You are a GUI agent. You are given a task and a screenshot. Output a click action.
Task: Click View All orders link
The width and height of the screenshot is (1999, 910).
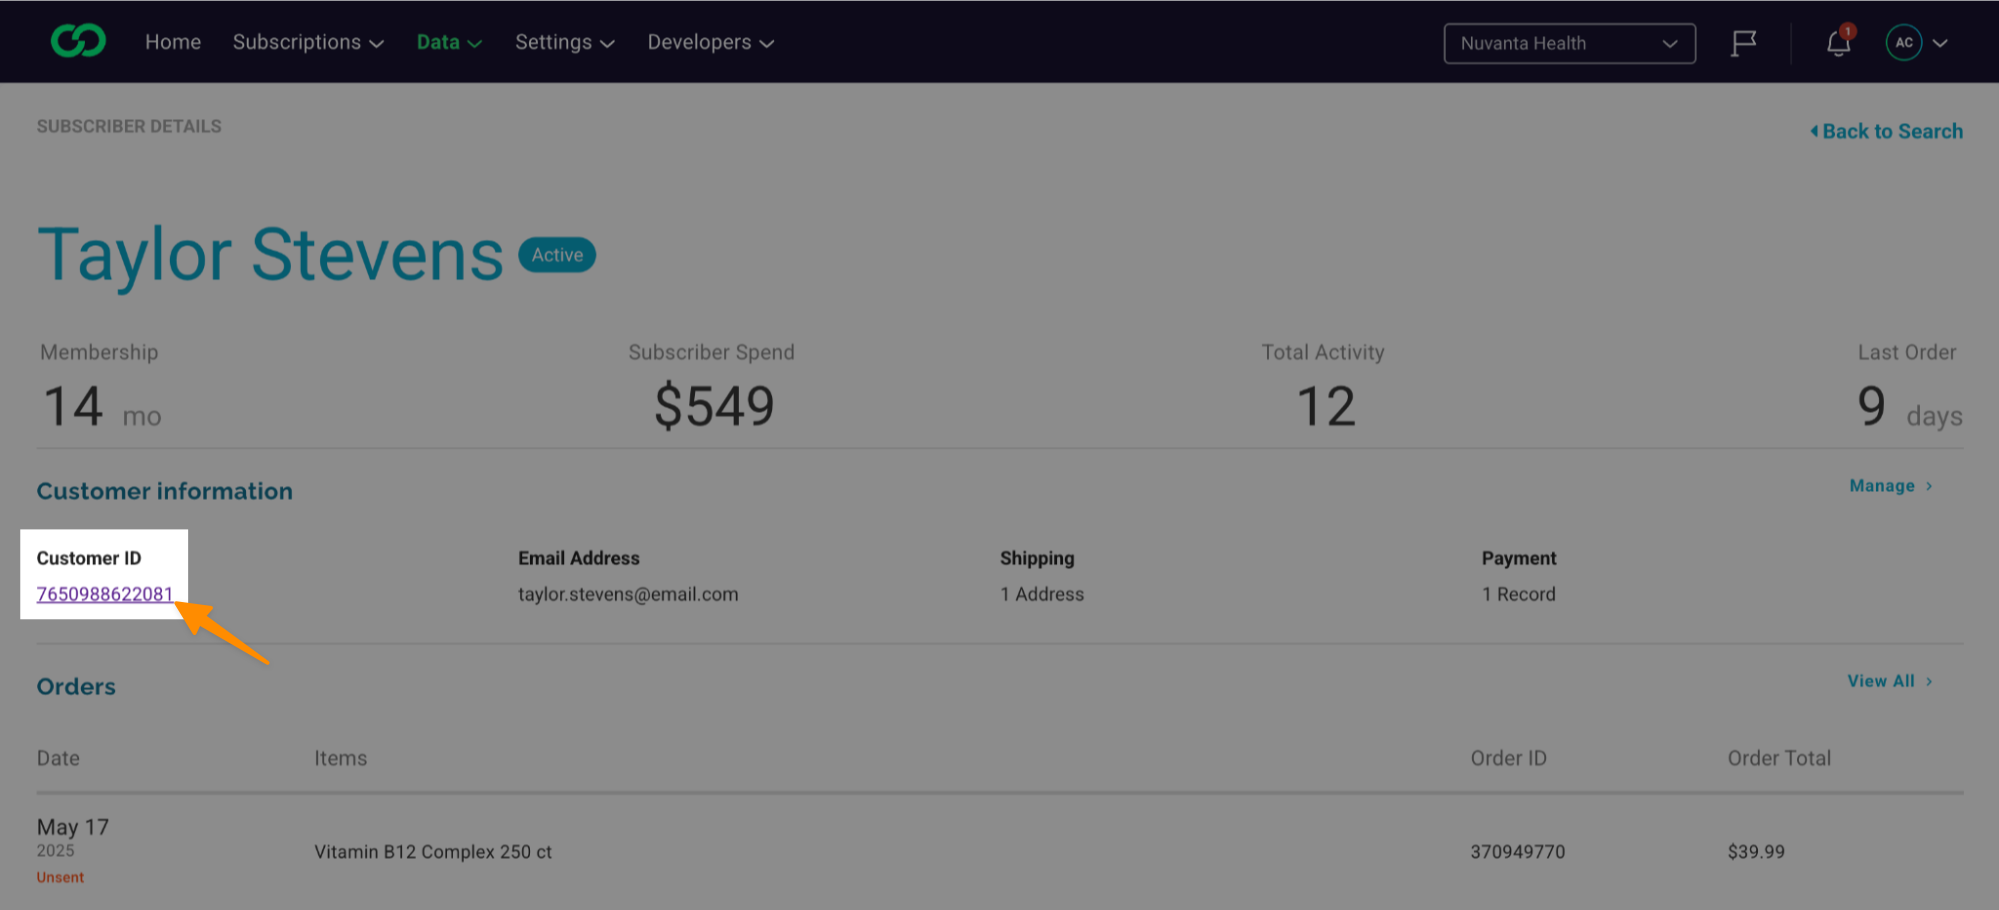point(1890,681)
